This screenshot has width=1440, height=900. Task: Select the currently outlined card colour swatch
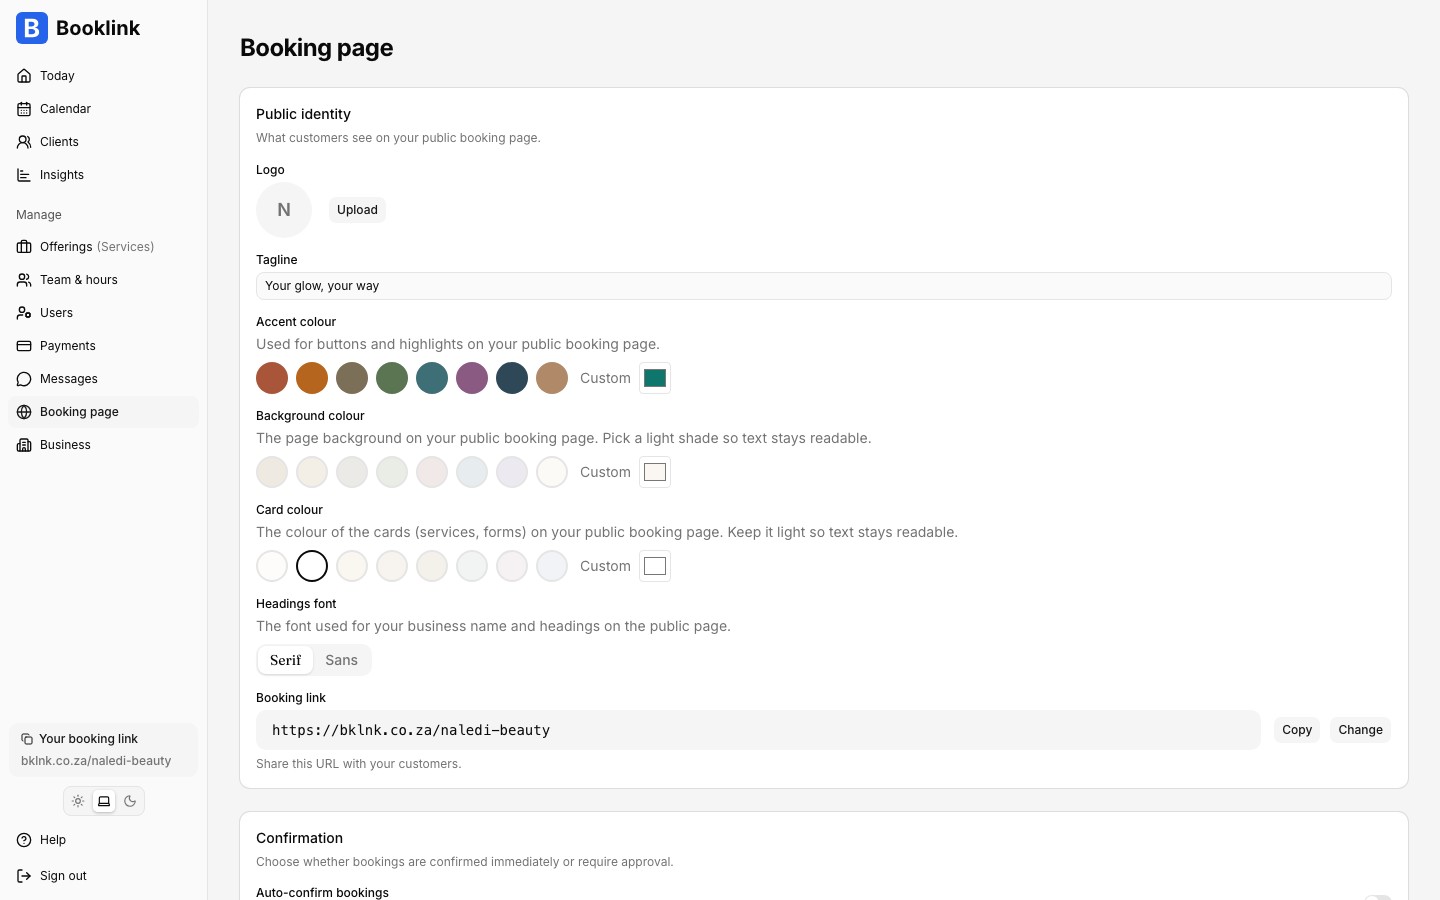(x=312, y=566)
